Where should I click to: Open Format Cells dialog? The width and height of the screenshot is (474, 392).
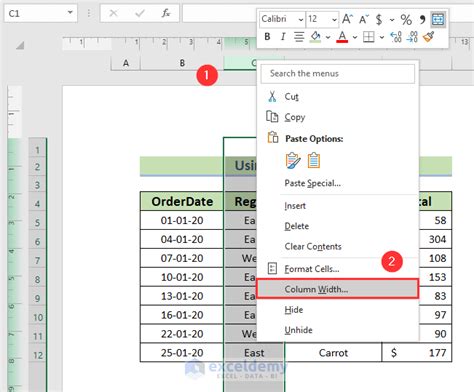[x=338, y=269]
